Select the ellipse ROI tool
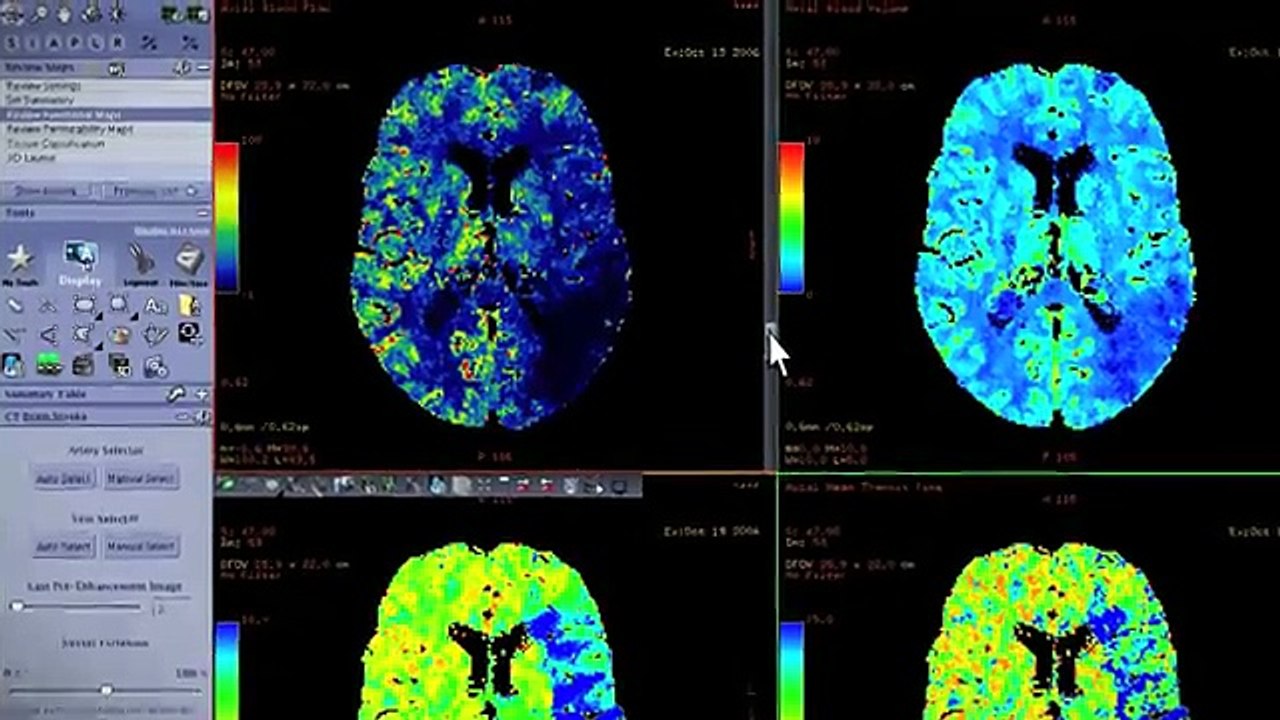The width and height of the screenshot is (1280, 720). 84,305
